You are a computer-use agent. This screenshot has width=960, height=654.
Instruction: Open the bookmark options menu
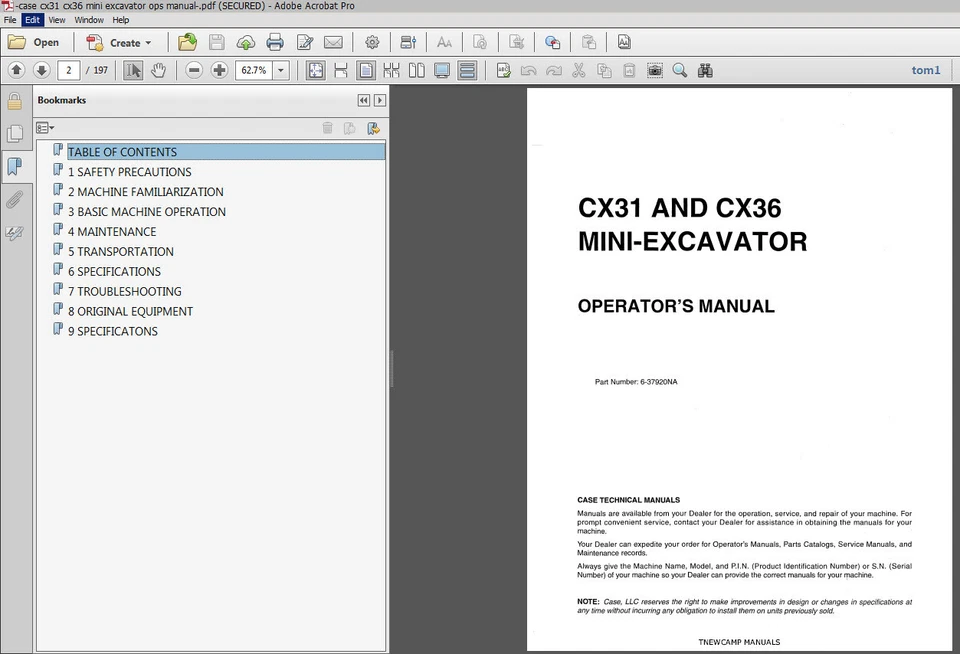pyautogui.click(x=44, y=127)
